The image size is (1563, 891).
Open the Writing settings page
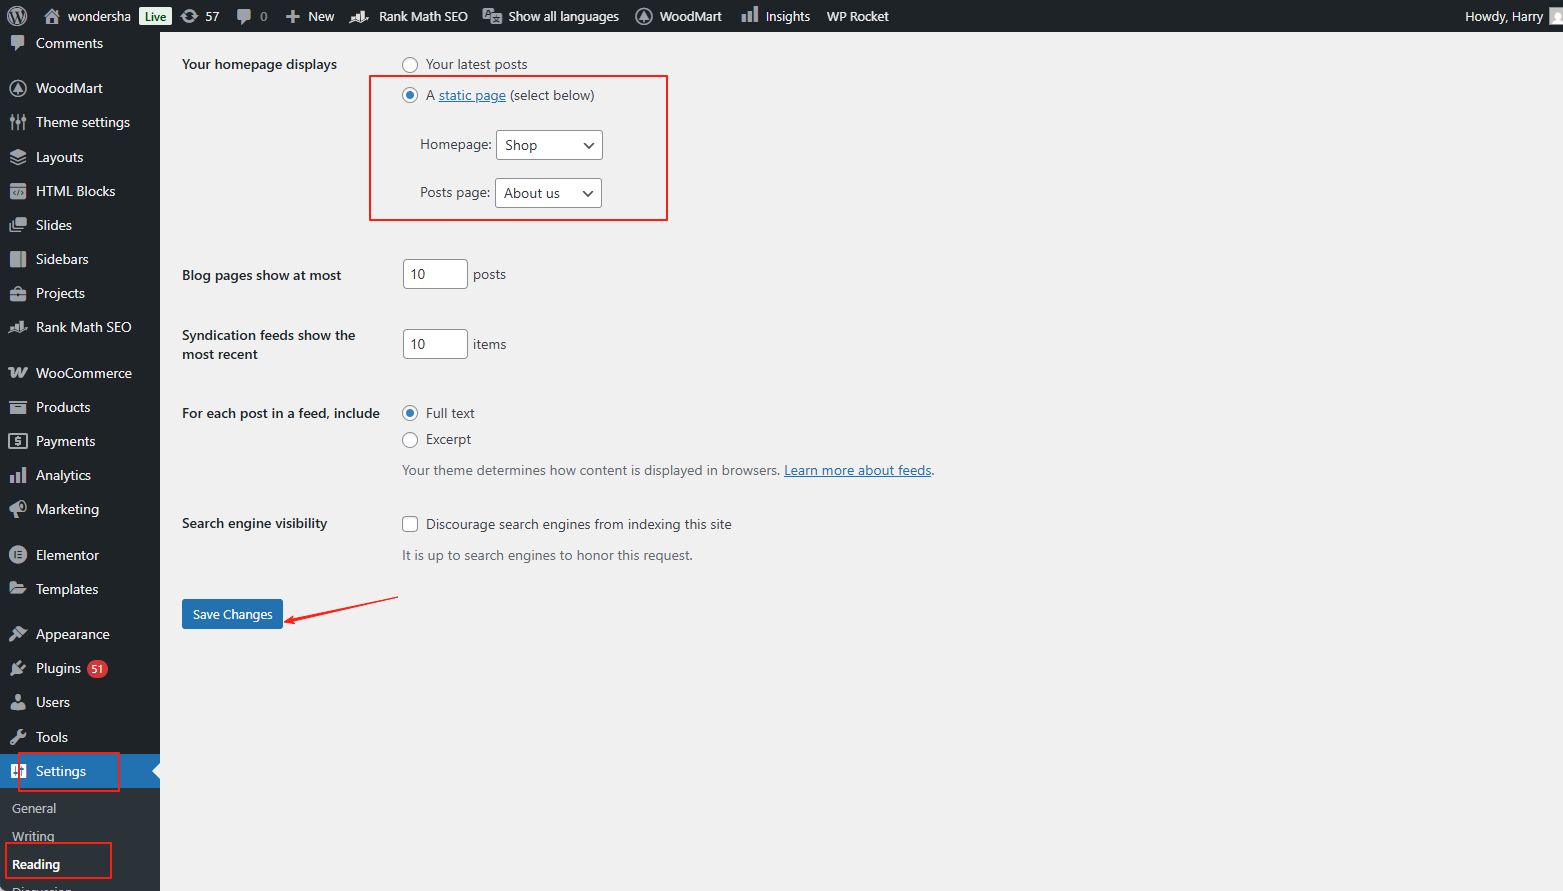(32, 835)
